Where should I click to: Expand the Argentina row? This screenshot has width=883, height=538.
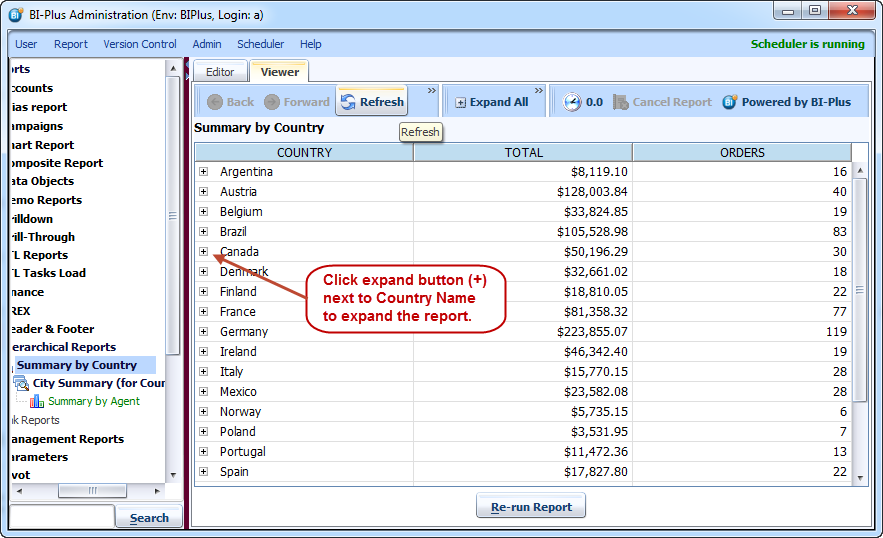click(203, 172)
